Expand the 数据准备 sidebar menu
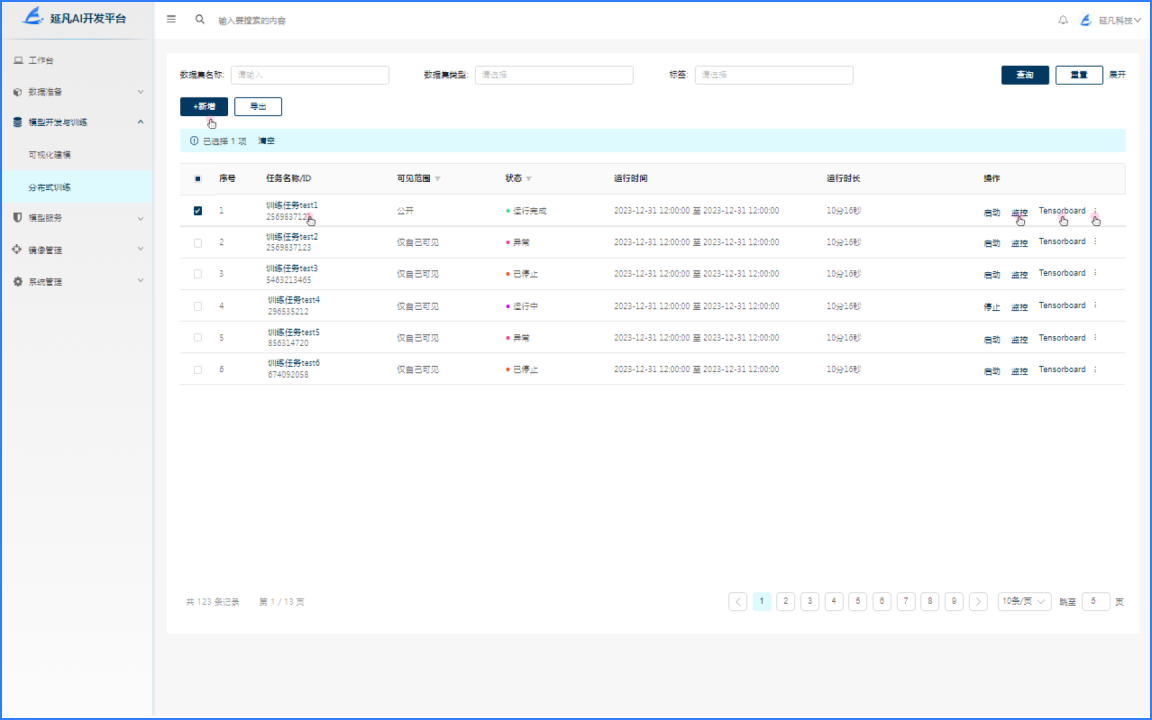Viewport: 1152px width, 720px height. (x=76, y=92)
